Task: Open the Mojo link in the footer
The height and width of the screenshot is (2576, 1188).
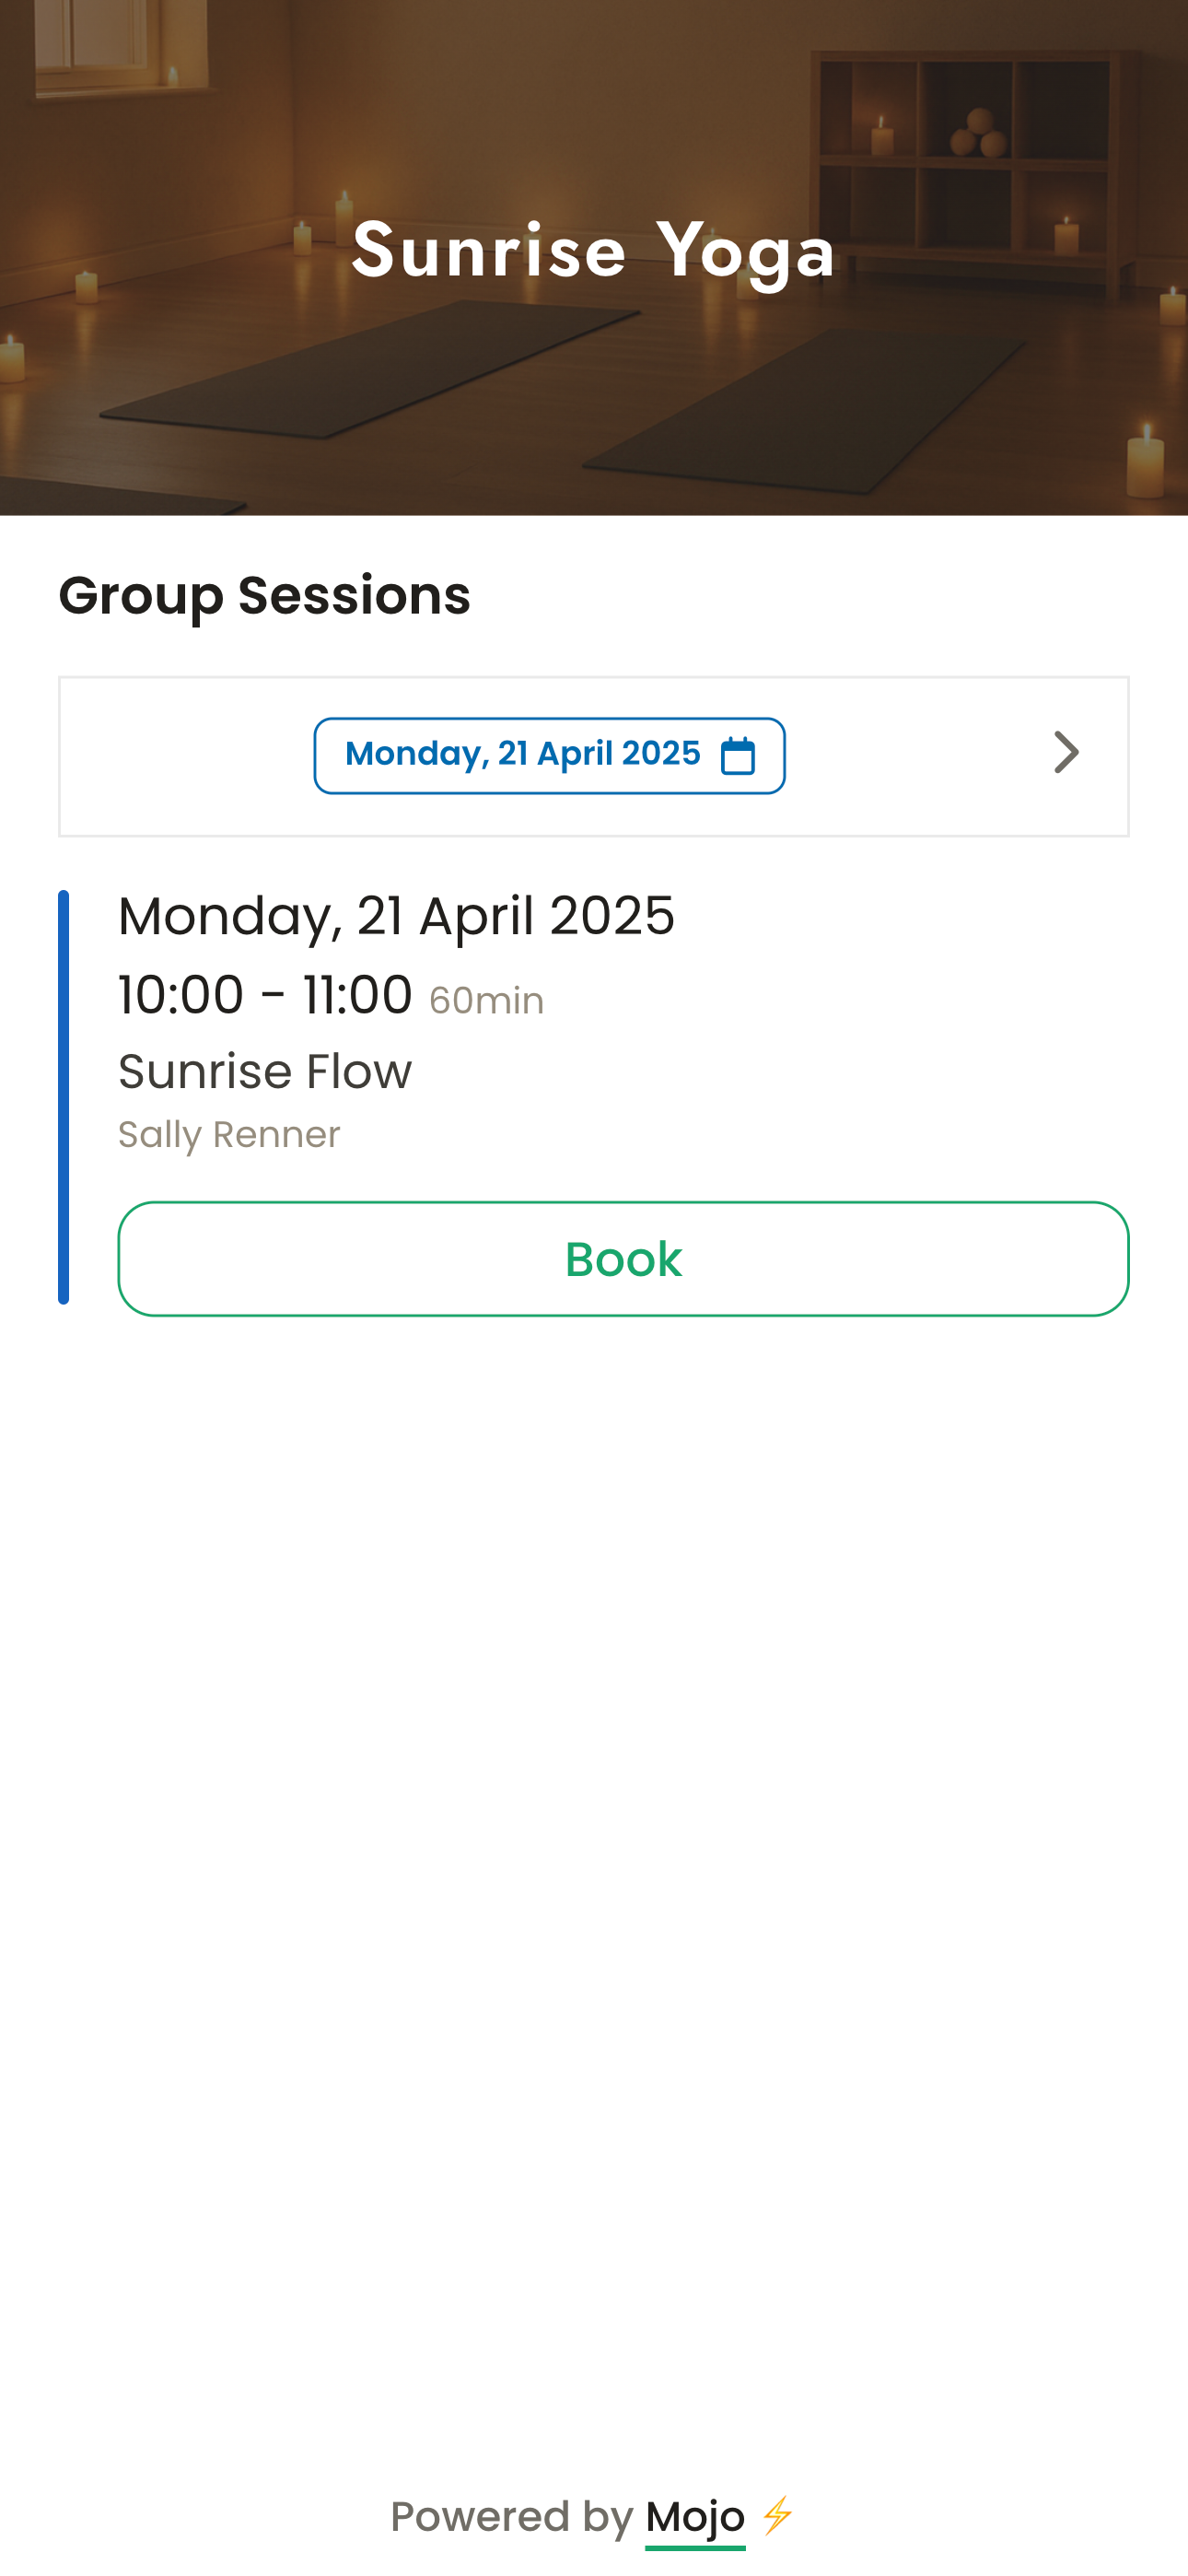Action: (x=695, y=2517)
